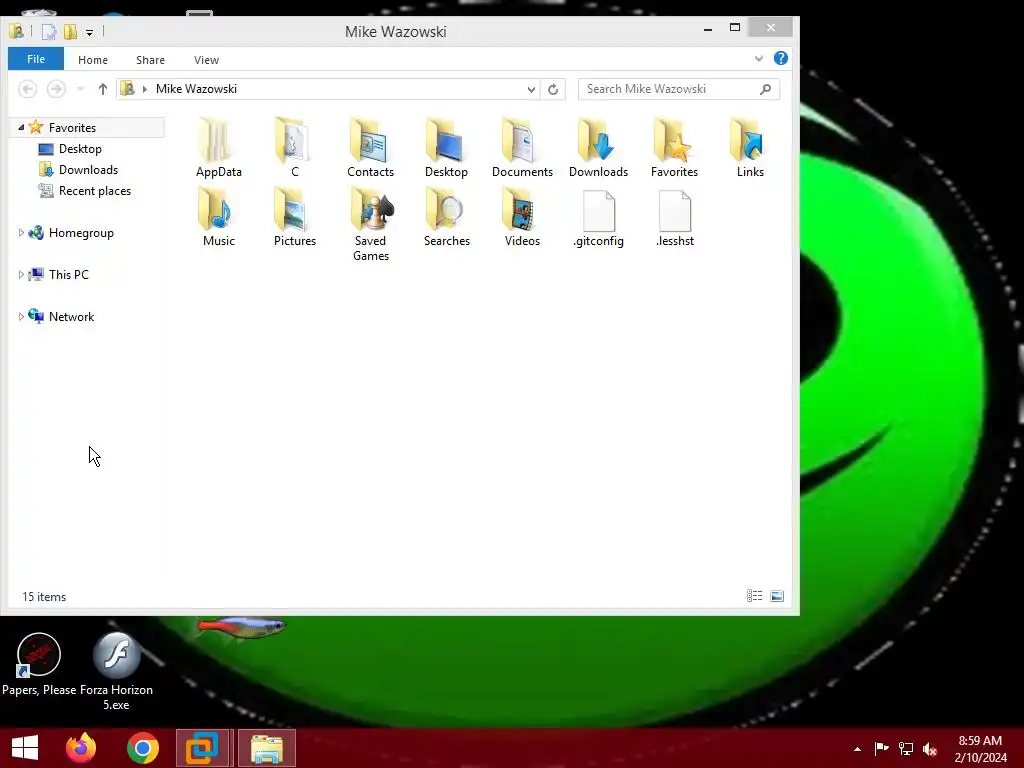
Task: Open the File menu tab
Action: [36, 59]
